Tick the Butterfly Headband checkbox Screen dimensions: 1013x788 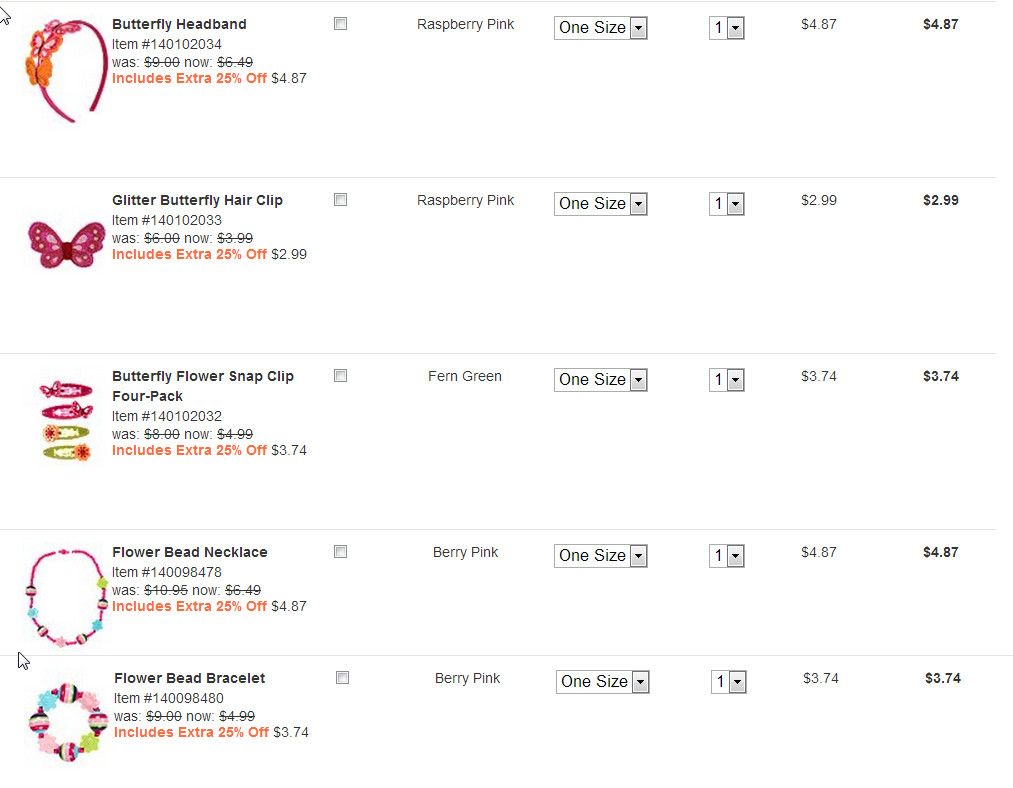[340, 24]
